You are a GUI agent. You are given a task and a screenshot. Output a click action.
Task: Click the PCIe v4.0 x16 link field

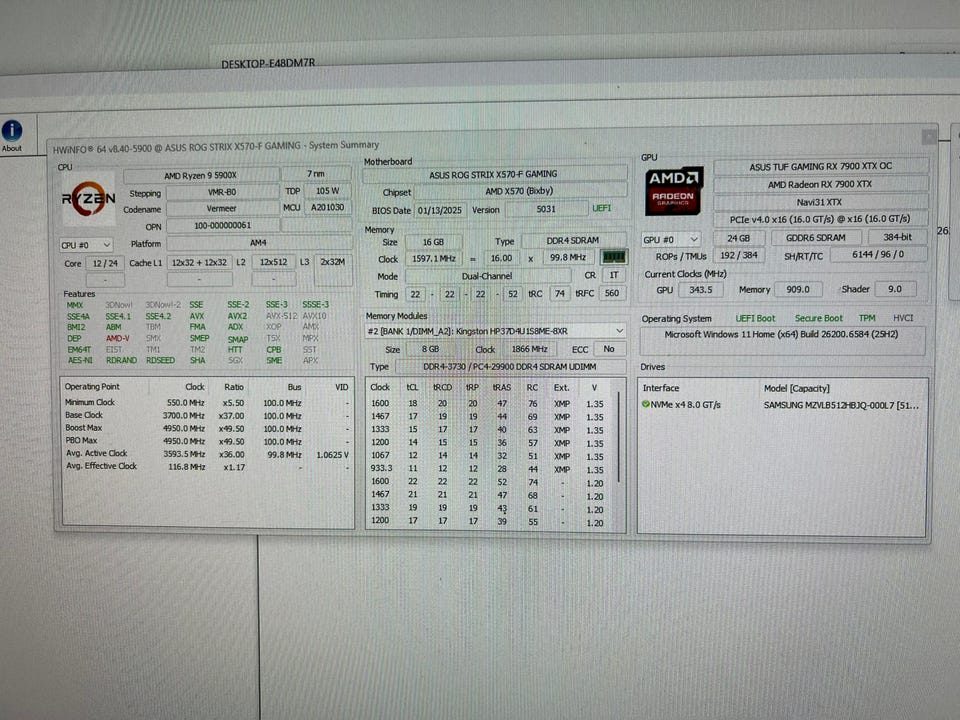coord(820,219)
